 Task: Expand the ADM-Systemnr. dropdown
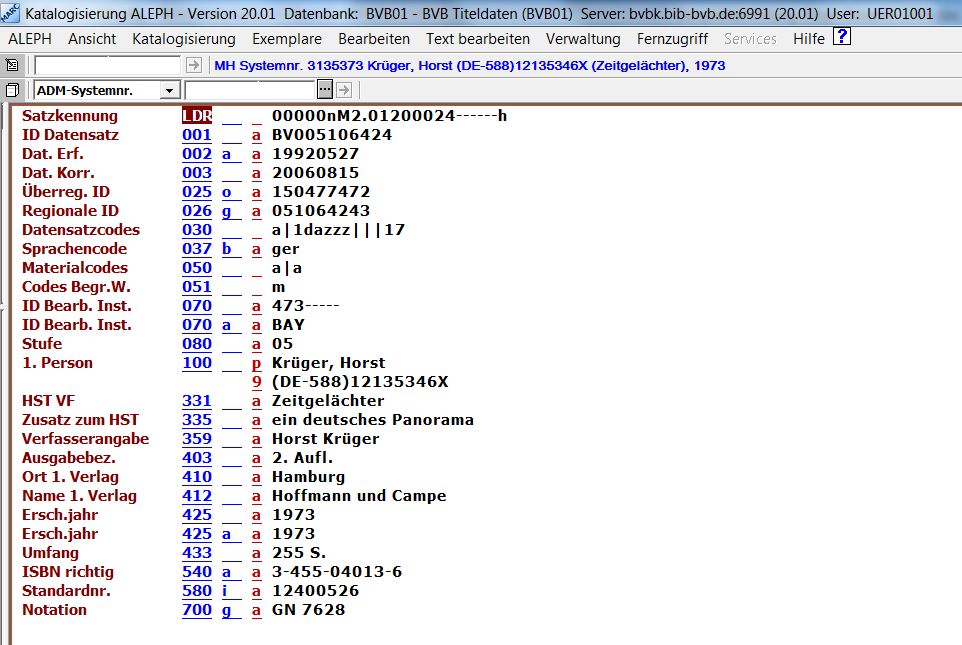(x=169, y=91)
